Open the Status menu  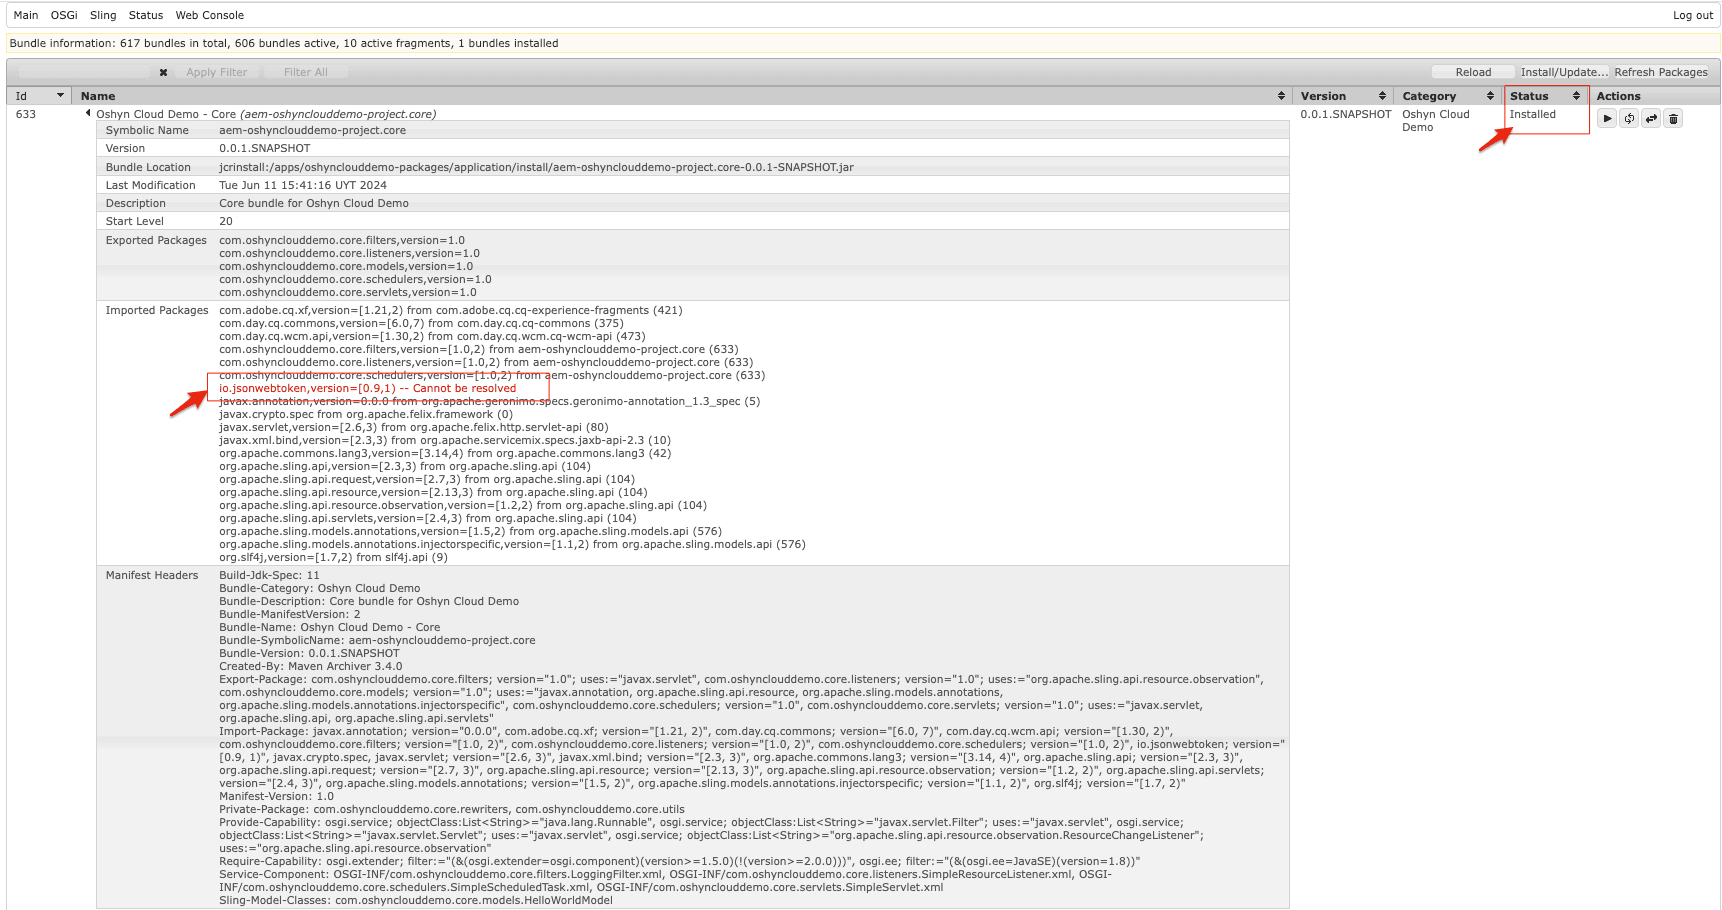146,15
